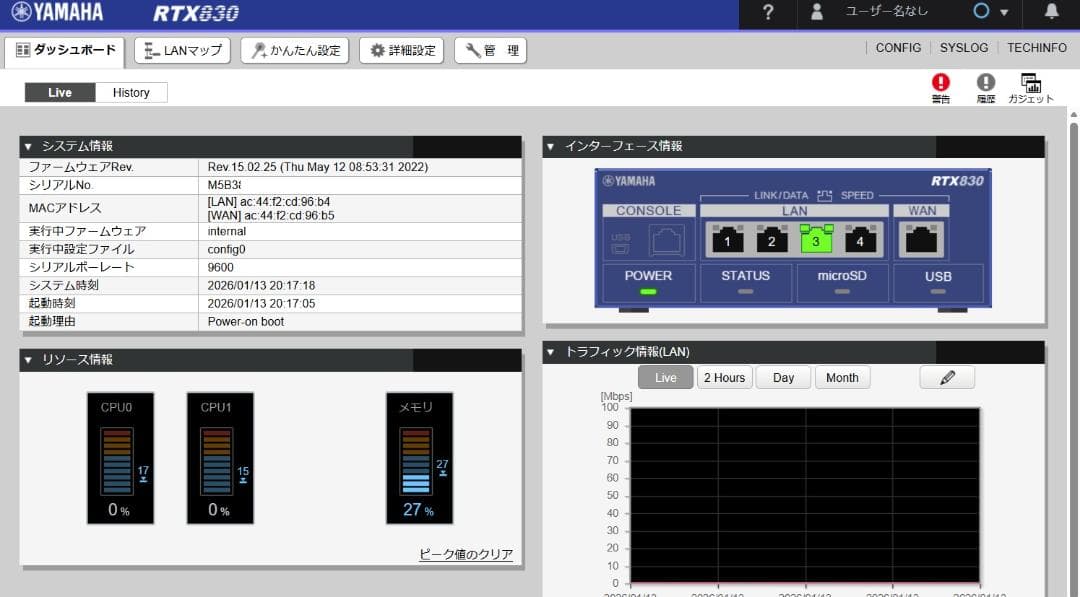This screenshot has height=597, width=1080.
Task: Collapse the システム情報 panel
Action: (29, 146)
